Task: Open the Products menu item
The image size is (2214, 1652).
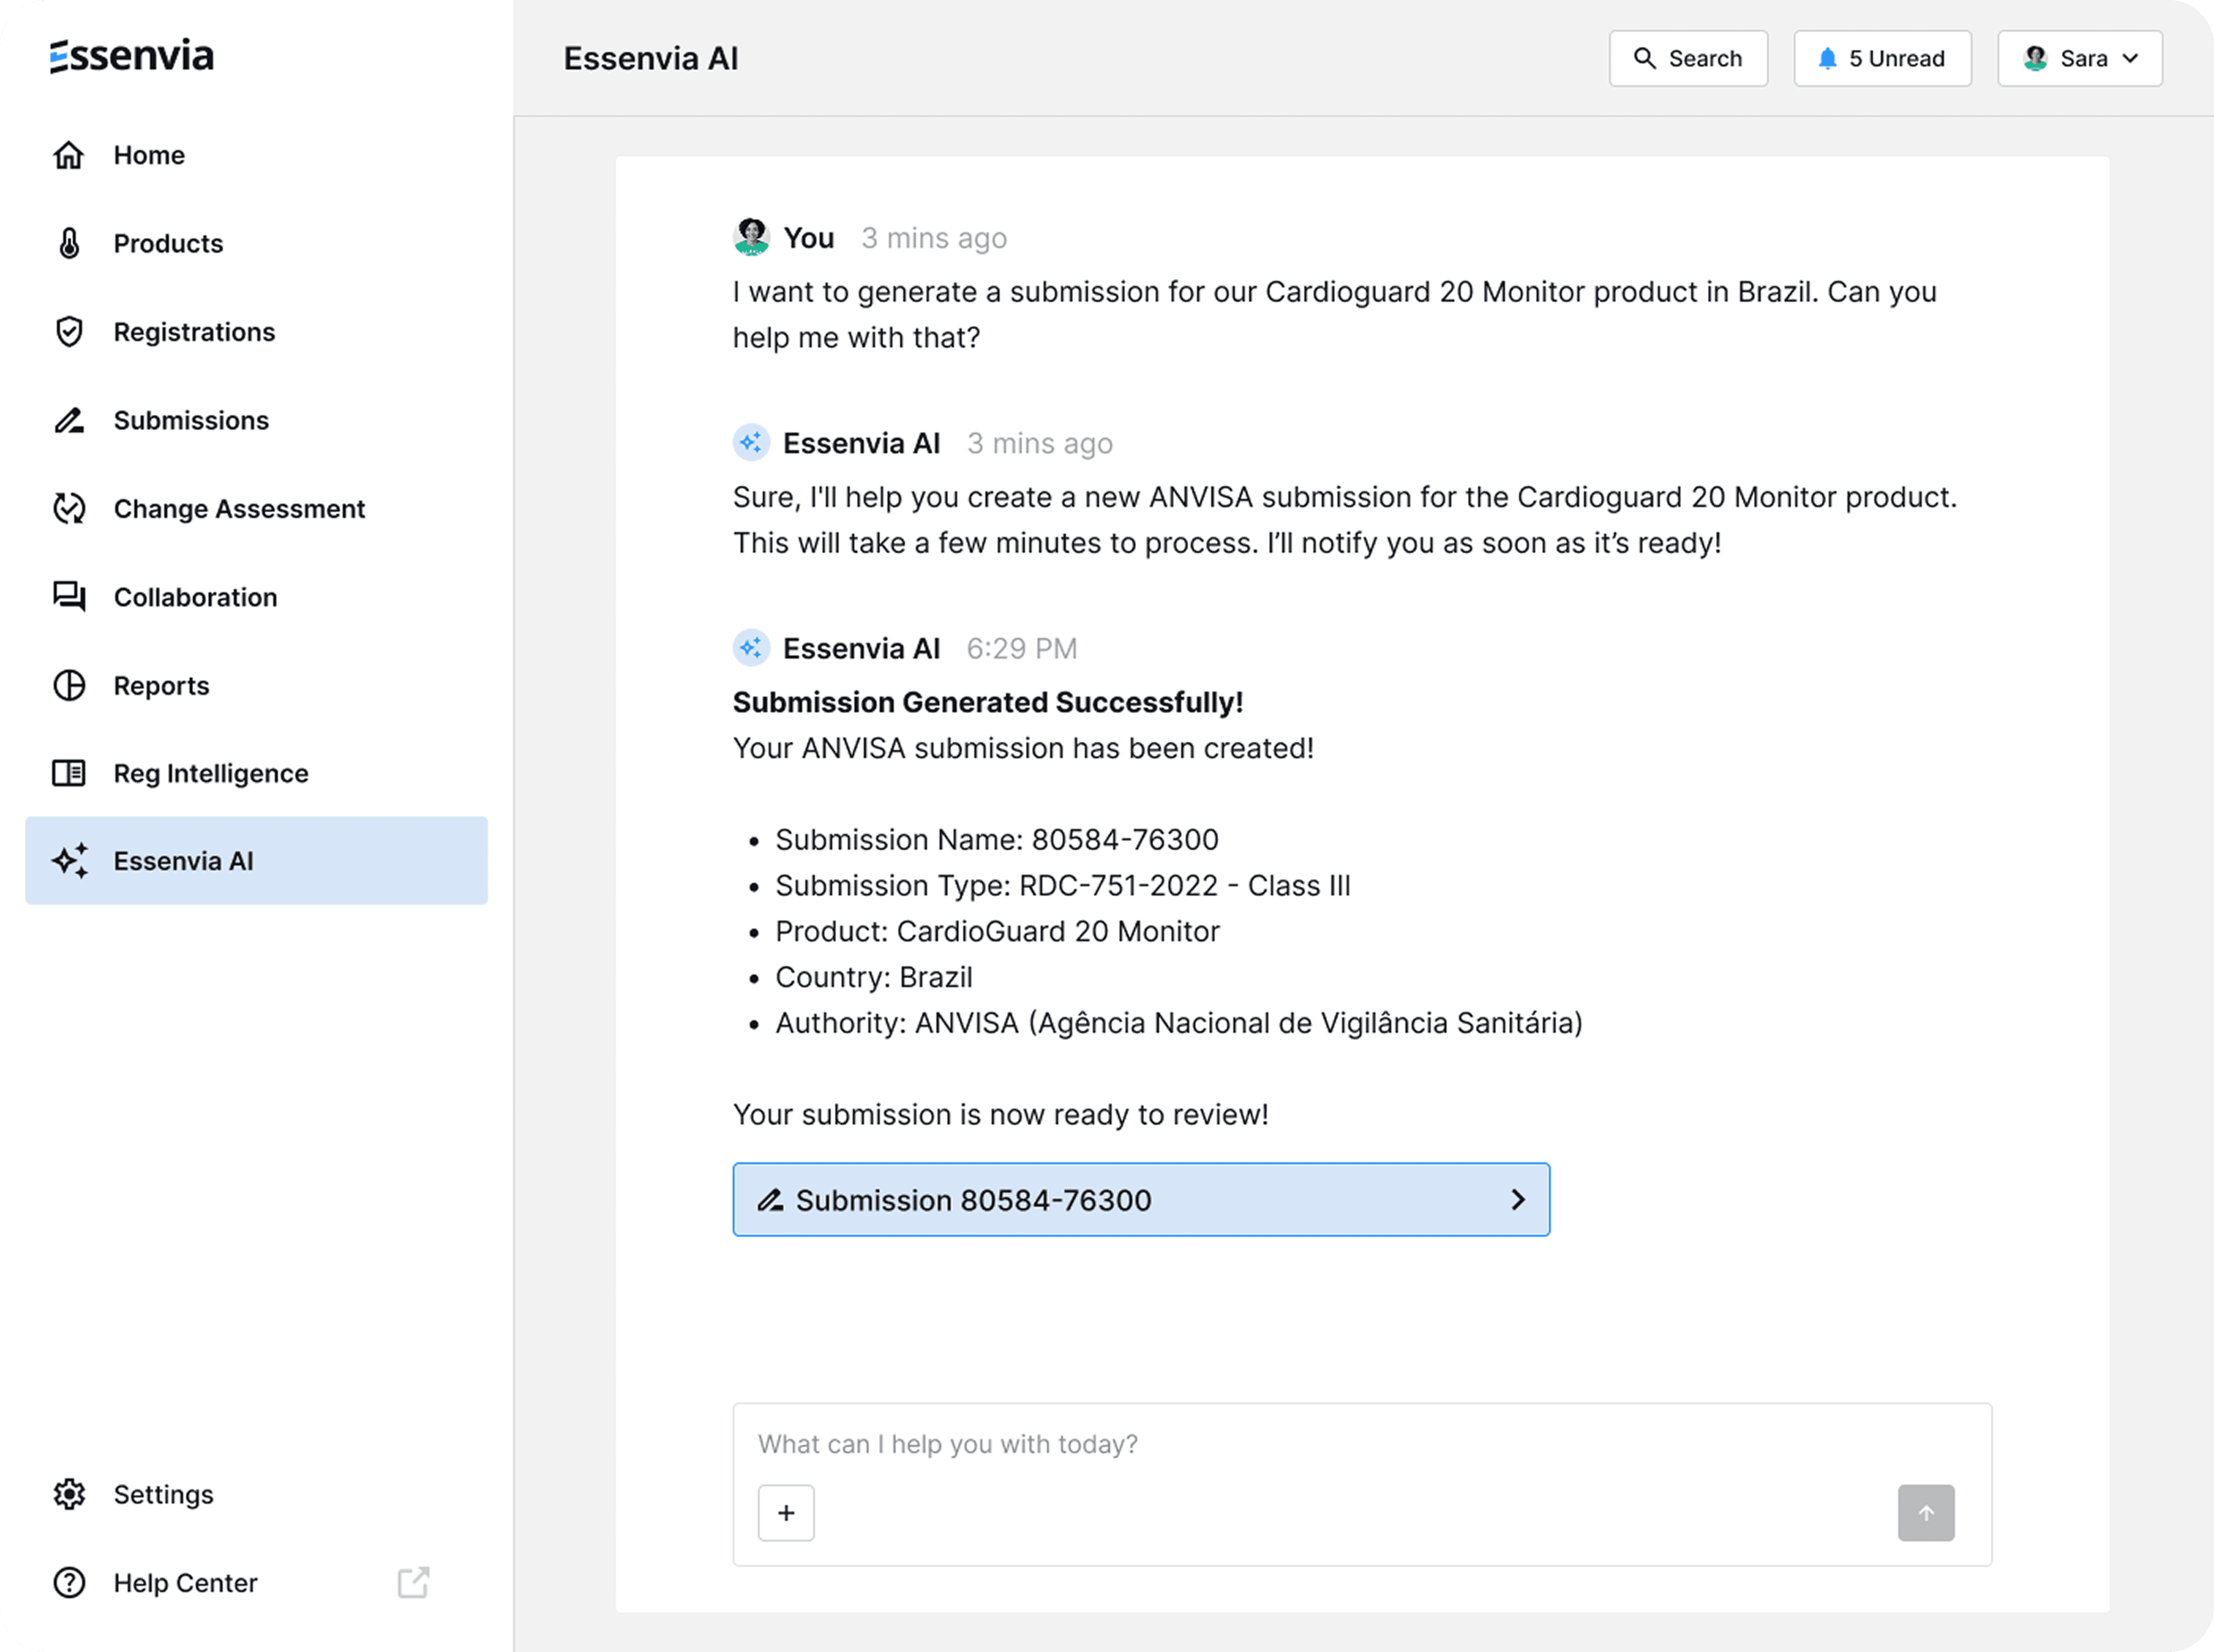Action: pos(256,243)
